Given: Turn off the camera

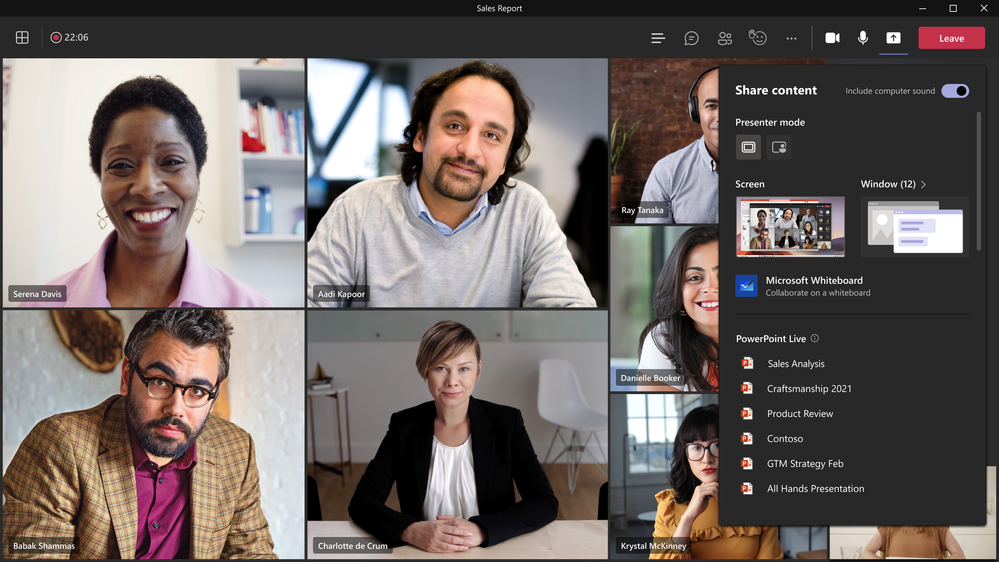Looking at the screenshot, I should point(832,38).
